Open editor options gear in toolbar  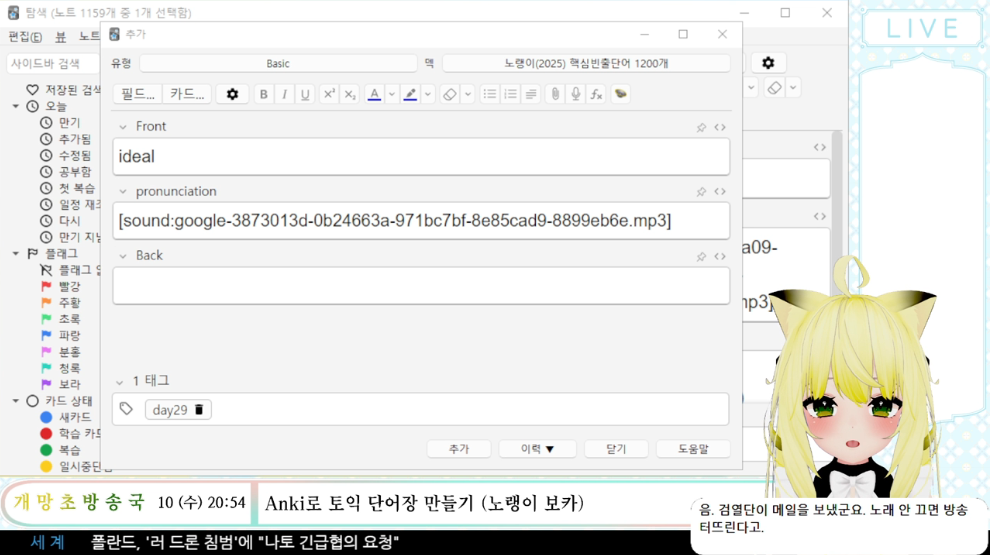[x=232, y=94]
